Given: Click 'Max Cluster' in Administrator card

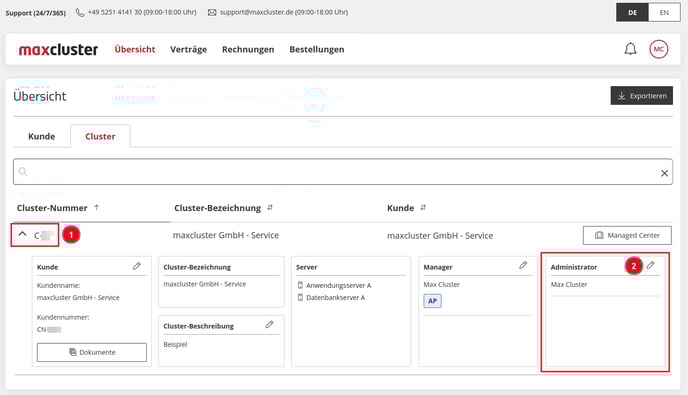Looking at the screenshot, I should (569, 284).
